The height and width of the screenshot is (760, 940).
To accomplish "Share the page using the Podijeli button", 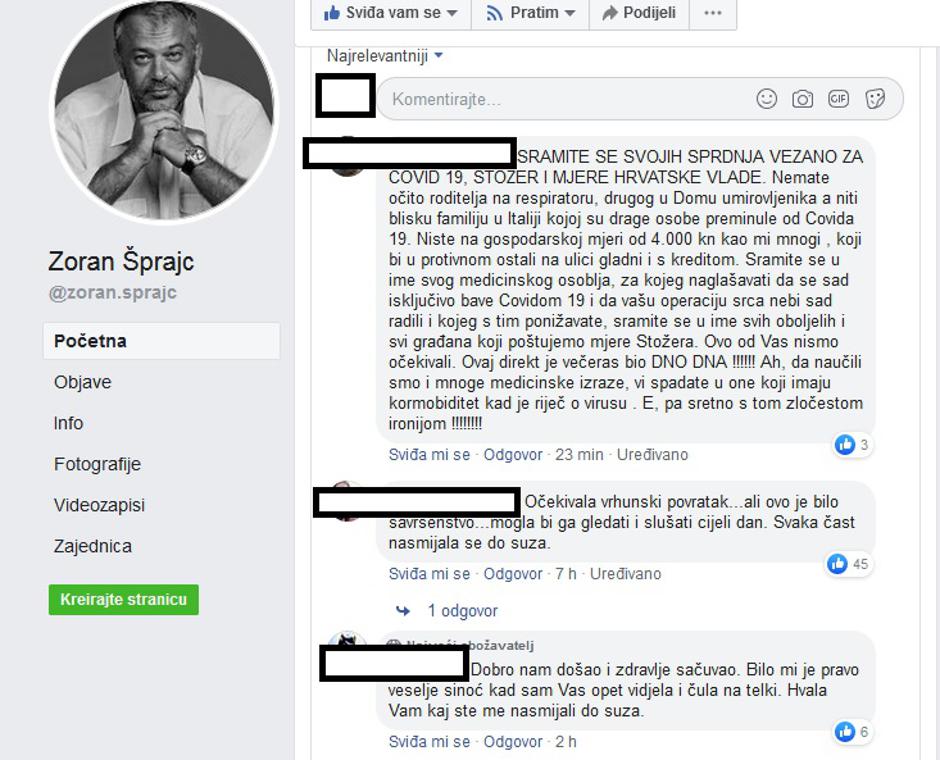I will tap(639, 13).
